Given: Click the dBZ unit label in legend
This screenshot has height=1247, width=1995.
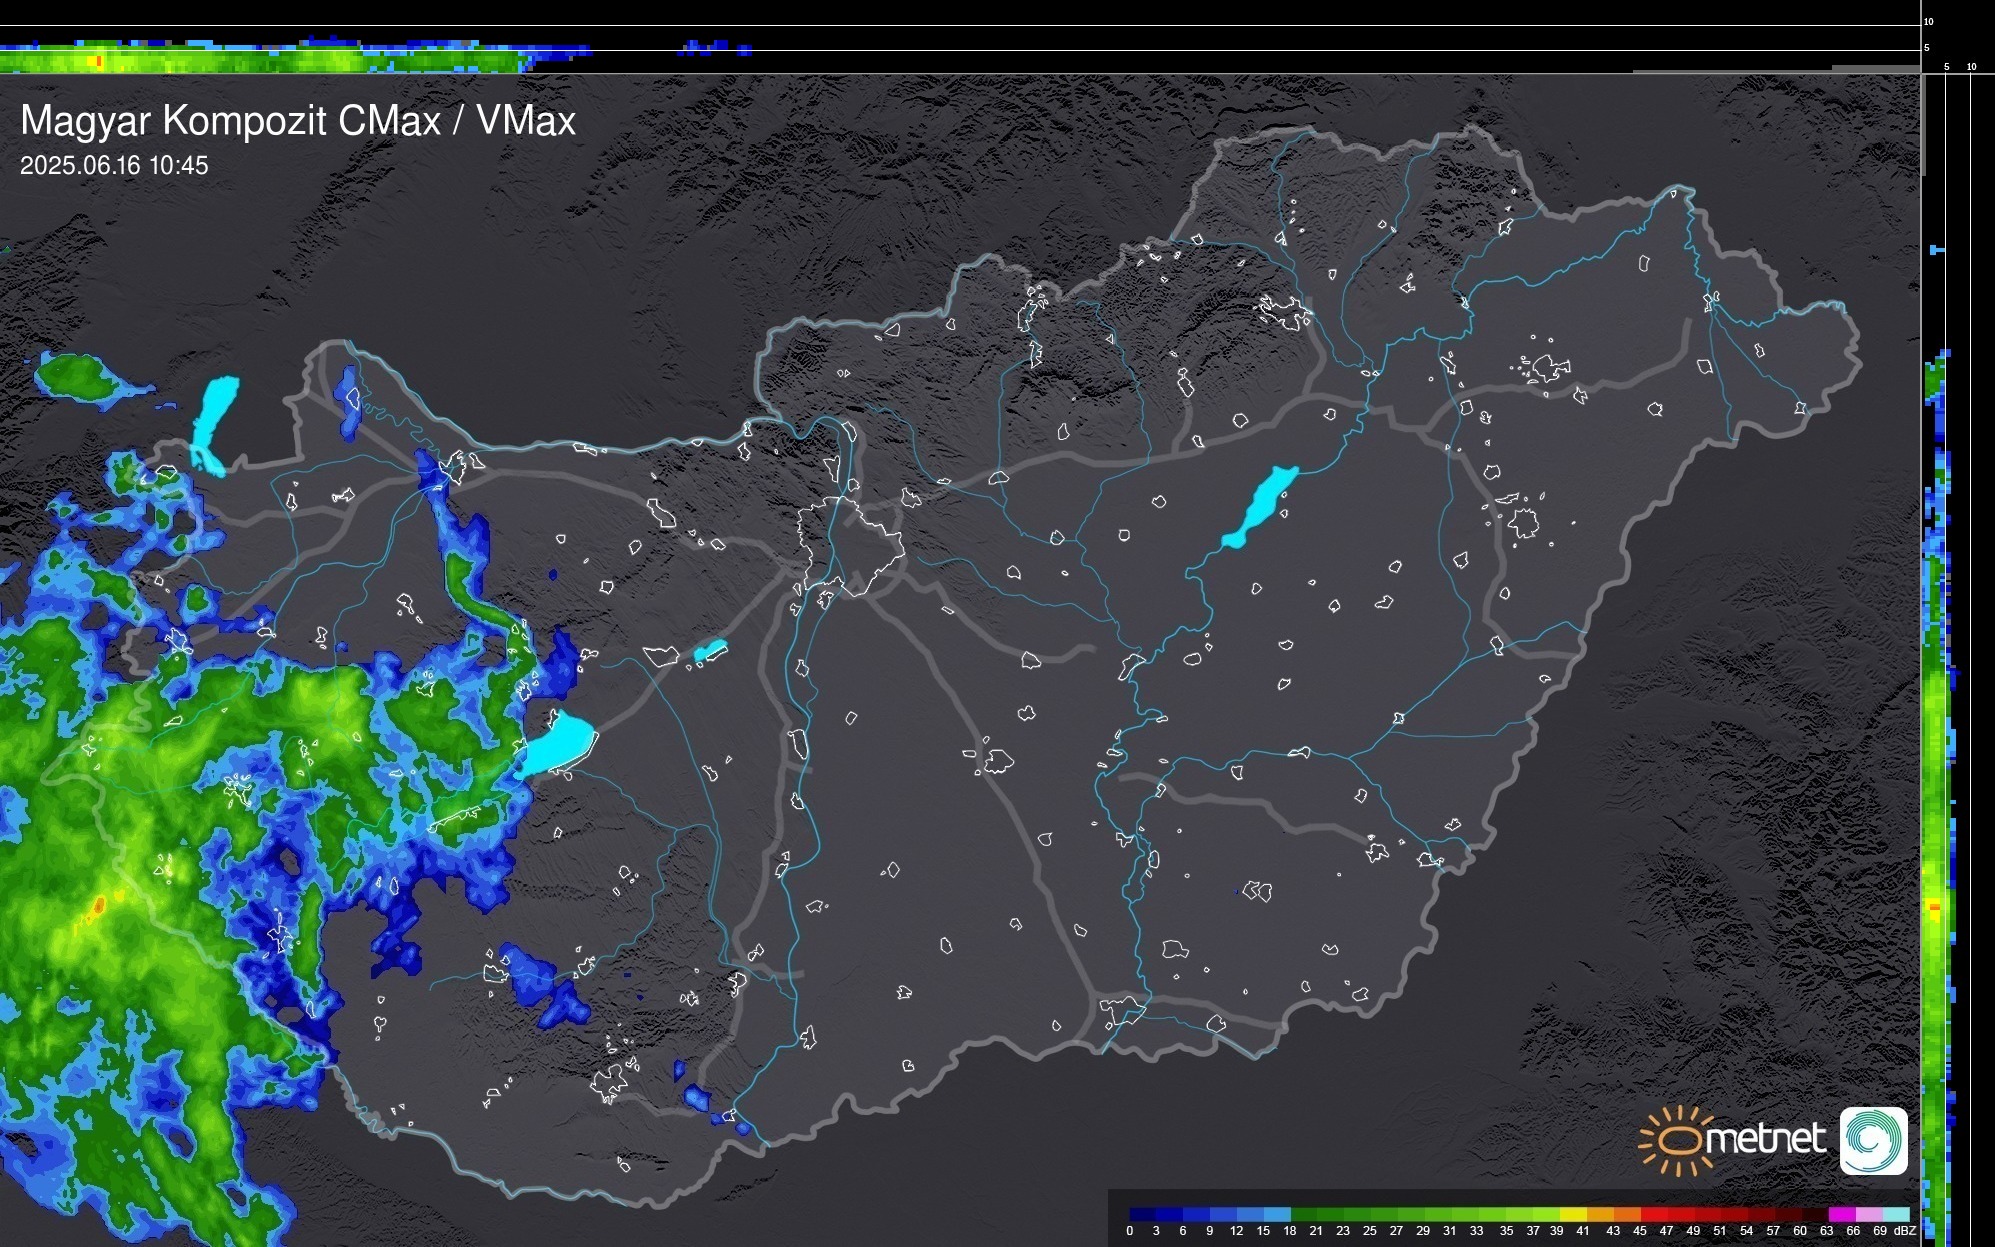Looking at the screenshot, I should pyautogui.click(x=1904, y=1231).
